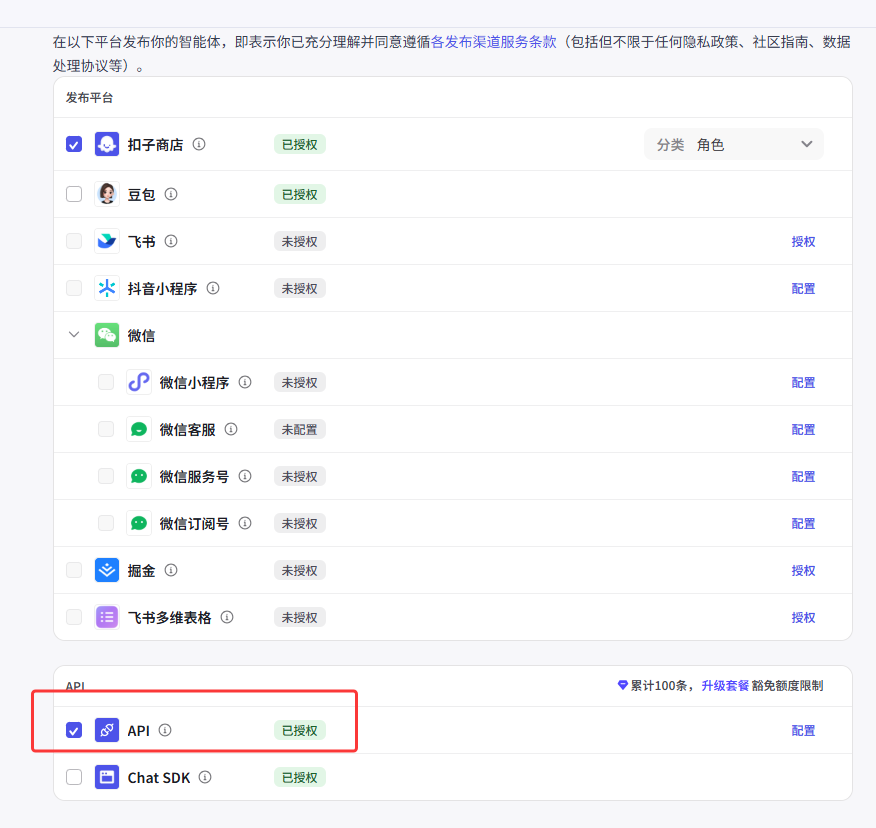Screen dimensions: 876x828
Task: Click the 飞书 logo icon
Action: (107, 241)
